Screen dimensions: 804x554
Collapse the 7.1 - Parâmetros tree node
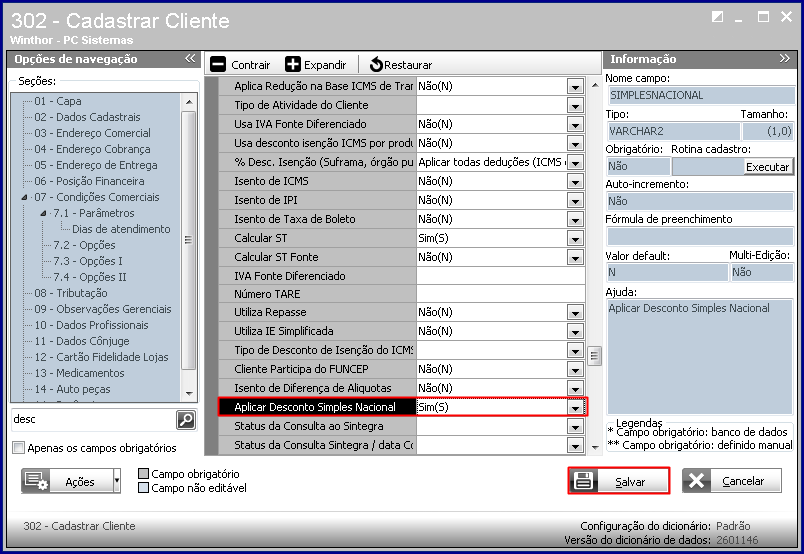tap(44, 213)
